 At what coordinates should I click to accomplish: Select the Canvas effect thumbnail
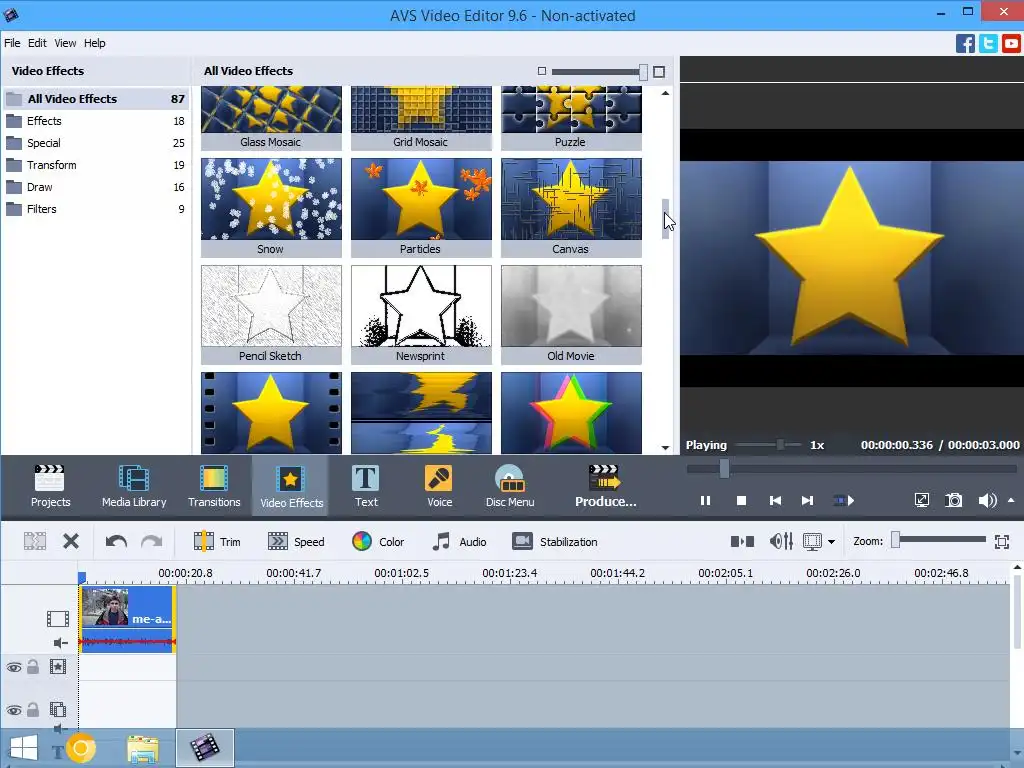[x=571, y=208]
